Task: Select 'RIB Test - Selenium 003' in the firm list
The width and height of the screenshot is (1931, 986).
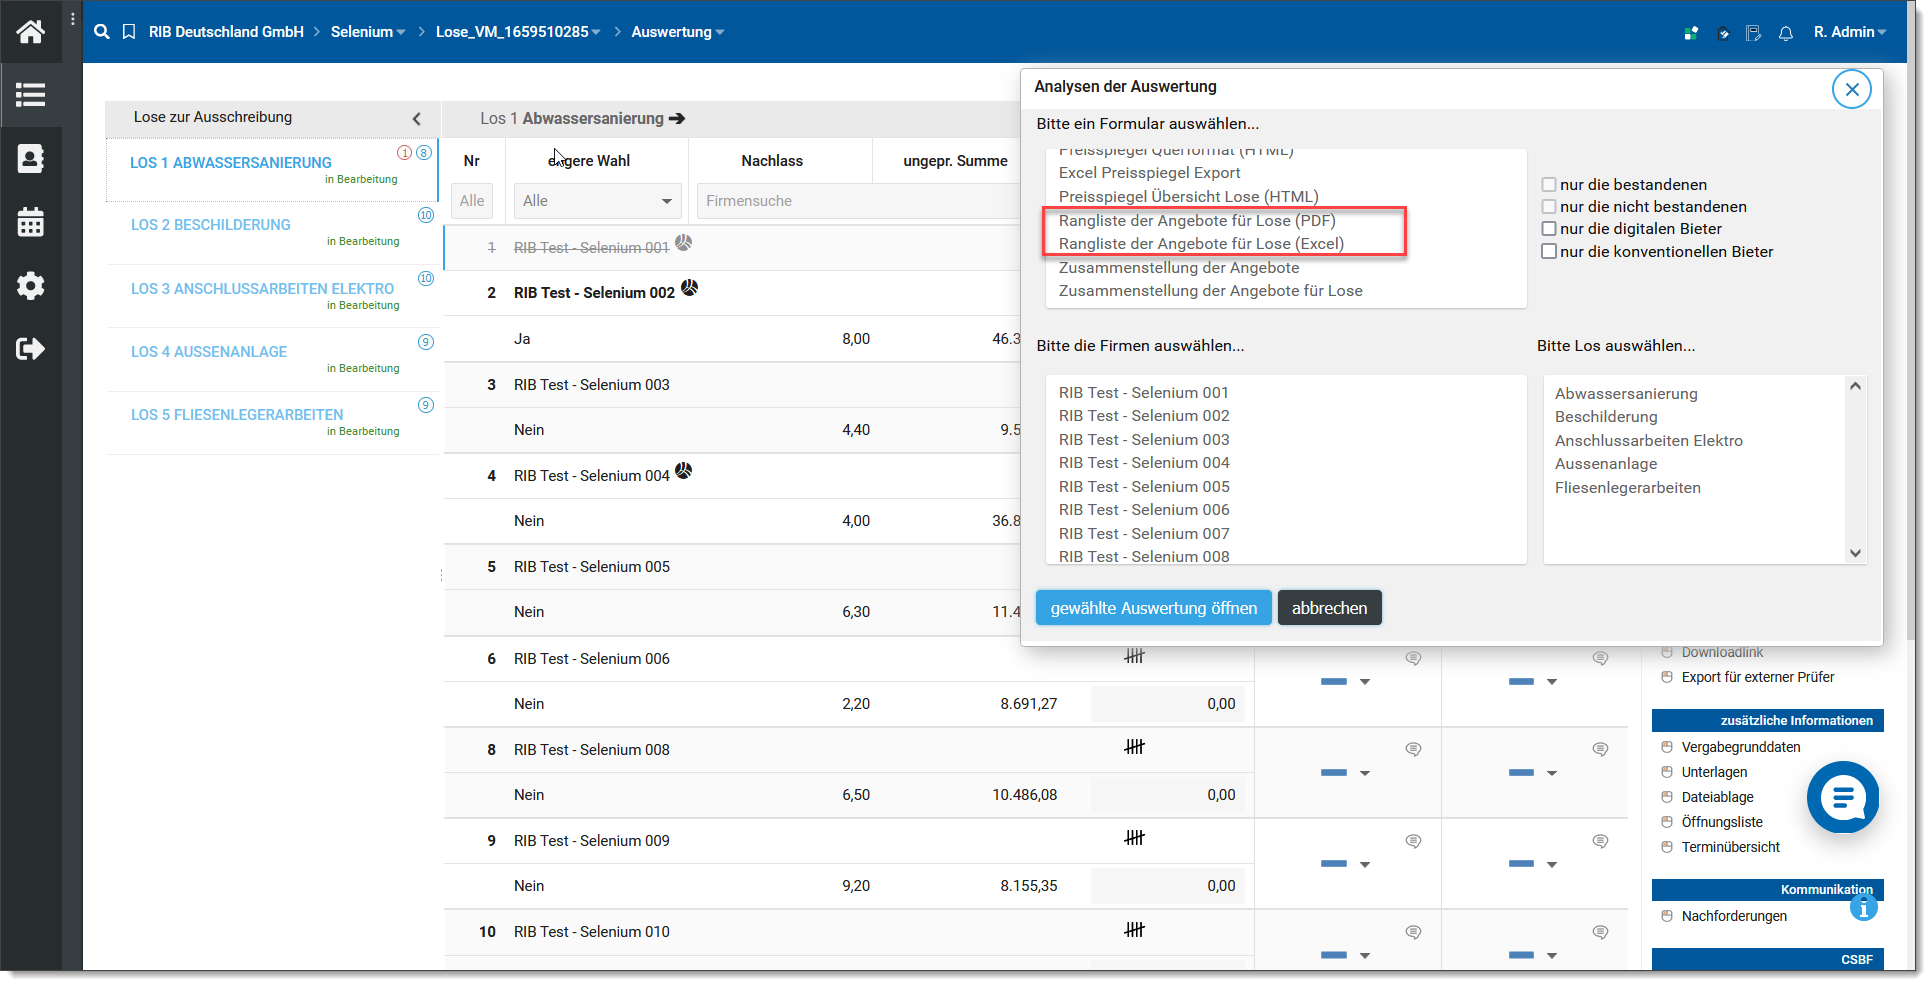Action: tap(1144, 440)
